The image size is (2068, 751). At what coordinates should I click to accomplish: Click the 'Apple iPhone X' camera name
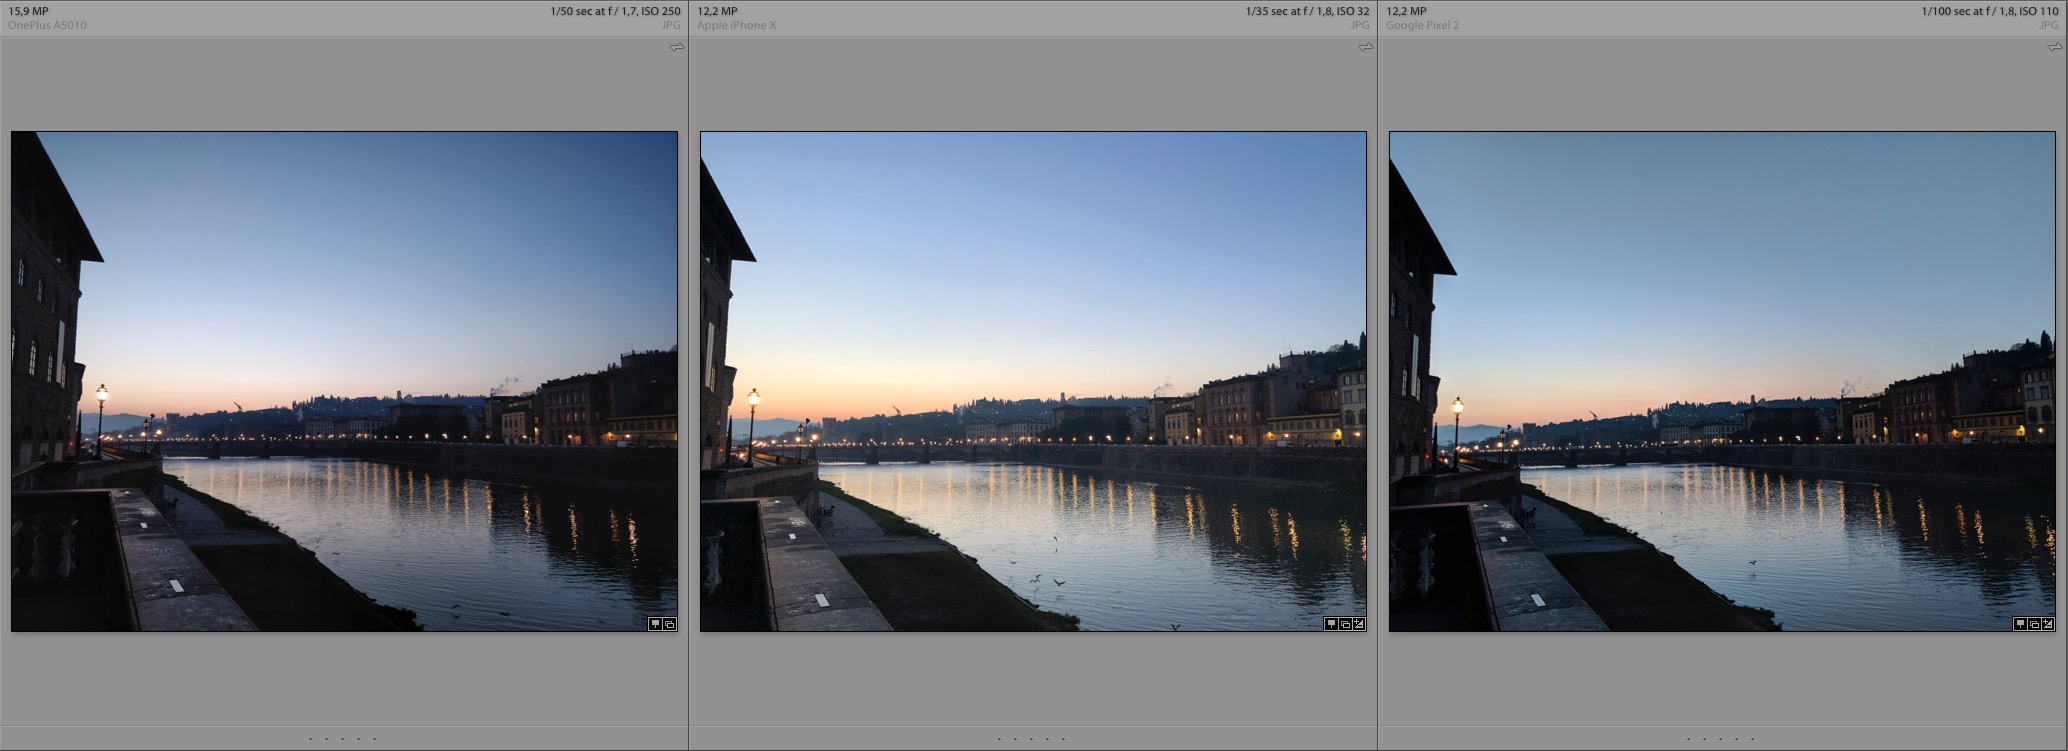736,25
